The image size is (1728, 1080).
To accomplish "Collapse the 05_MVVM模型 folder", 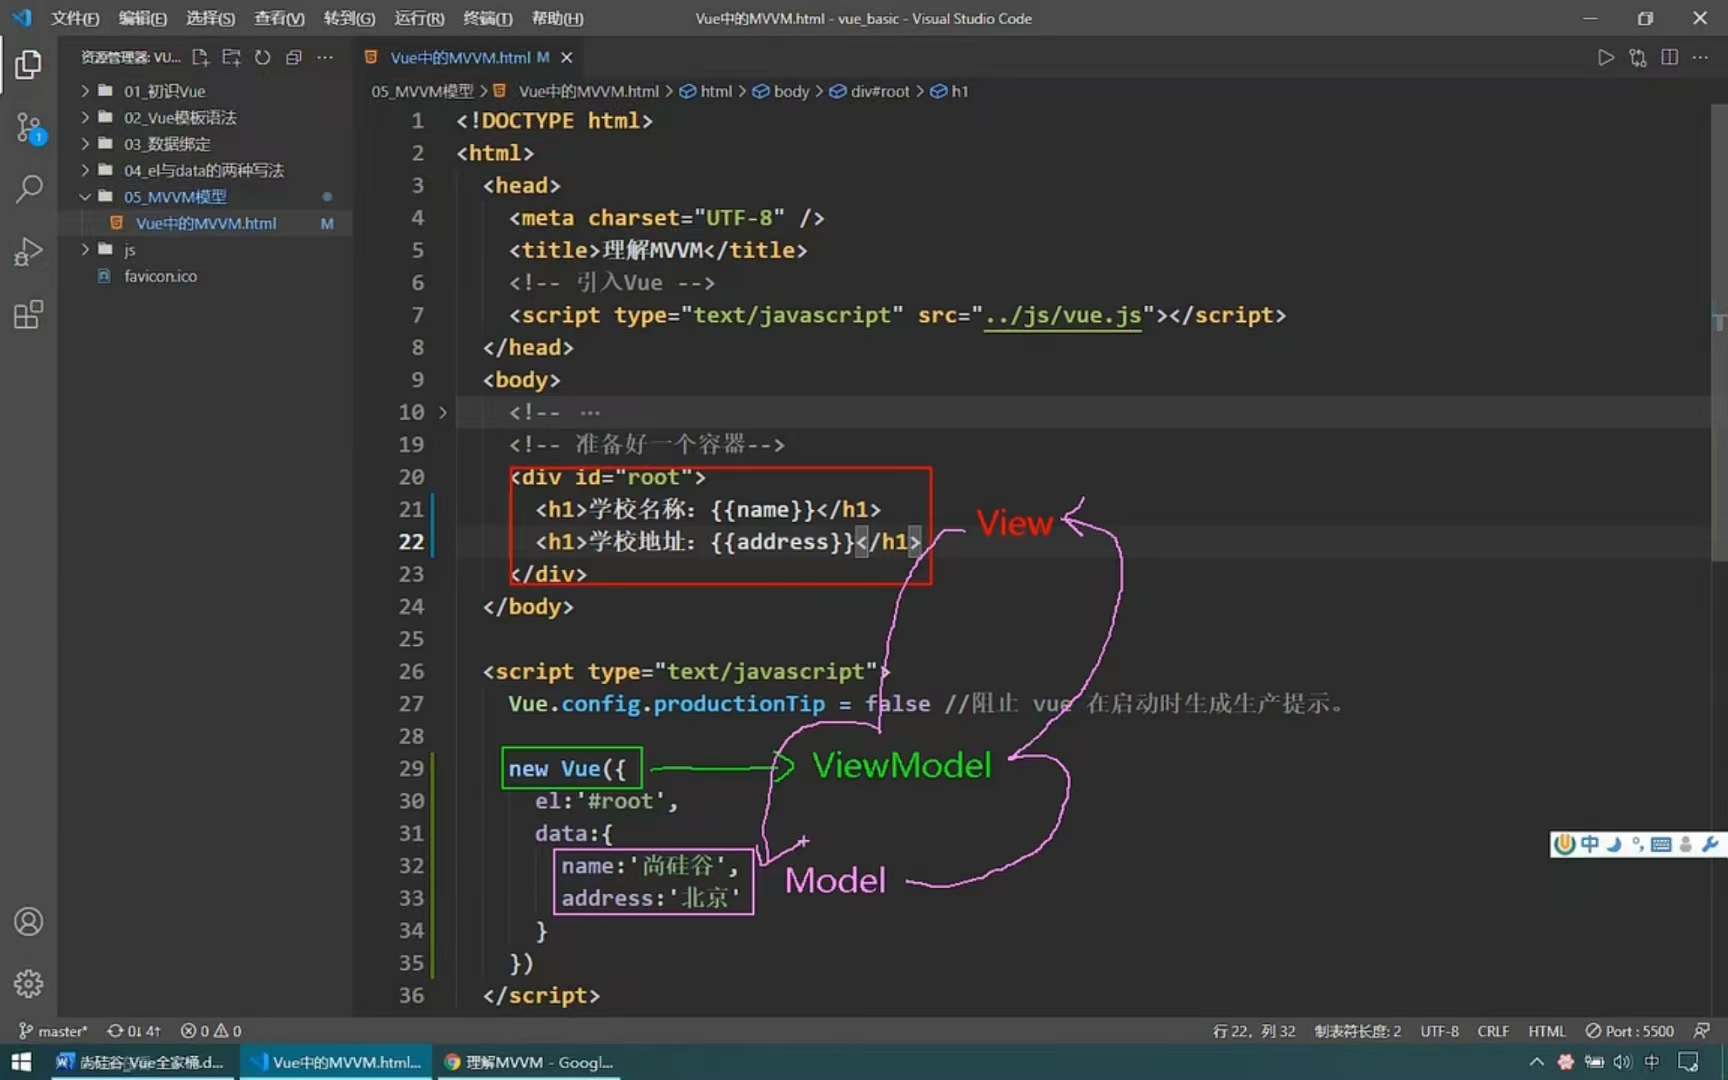I will [205, 197].
